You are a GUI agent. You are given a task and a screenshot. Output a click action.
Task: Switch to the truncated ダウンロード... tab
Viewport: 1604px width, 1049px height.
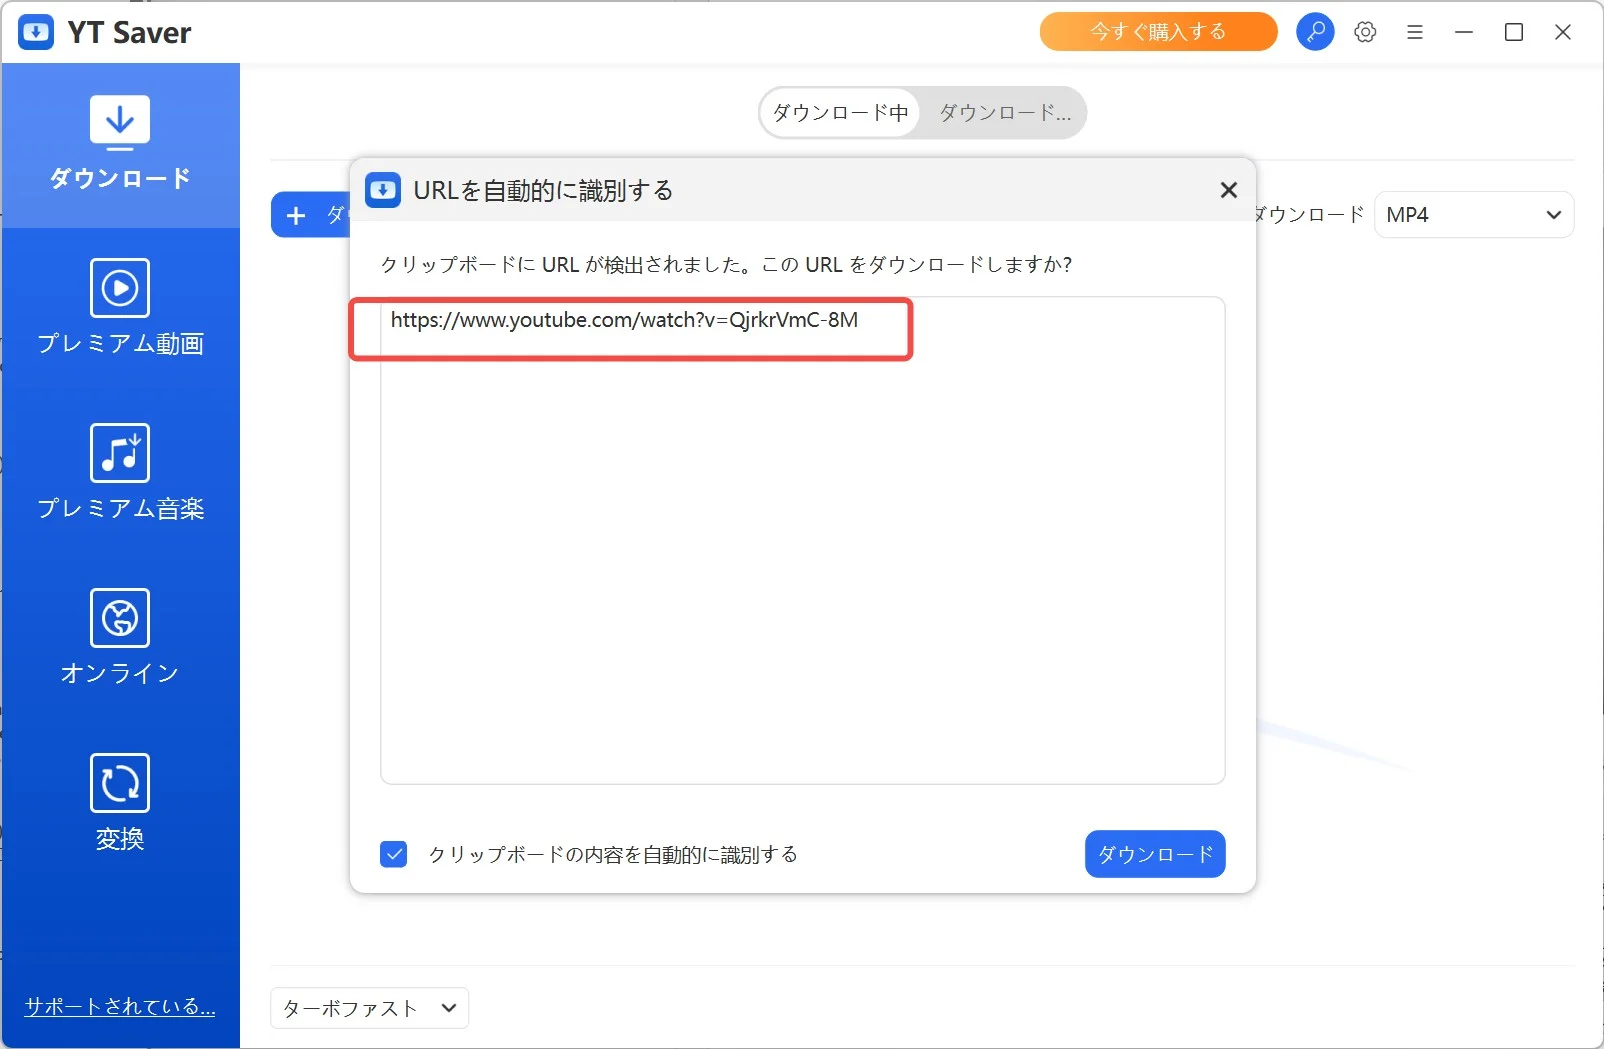tap(1004, 113)
